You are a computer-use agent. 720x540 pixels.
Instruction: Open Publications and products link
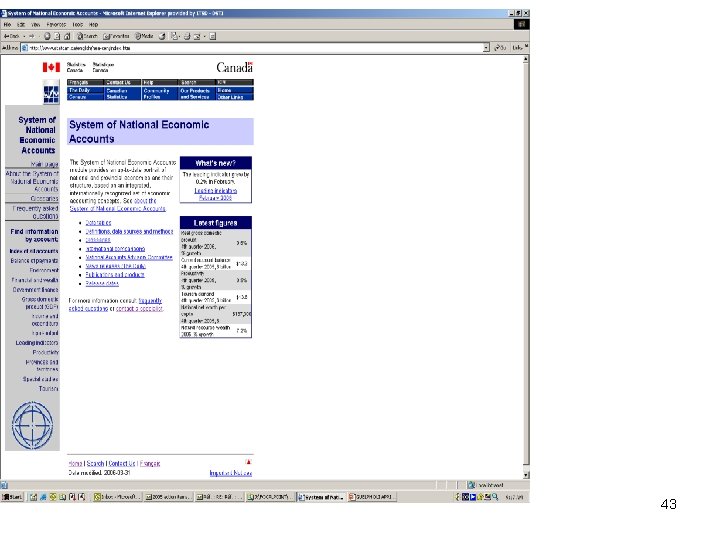[x=115, y=275]
